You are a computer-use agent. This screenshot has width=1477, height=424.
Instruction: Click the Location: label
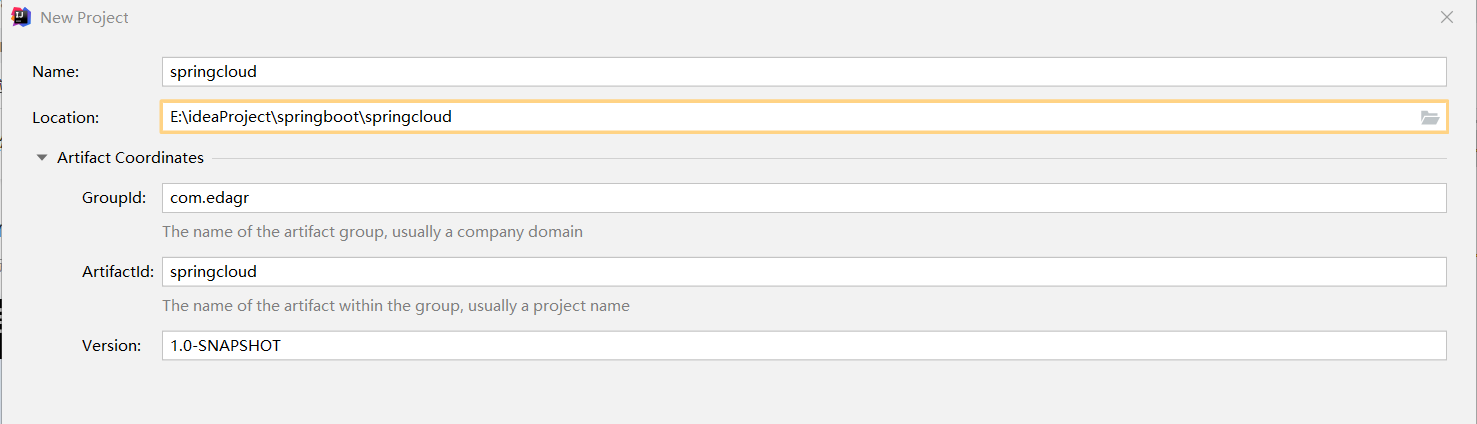coord(65,117)
